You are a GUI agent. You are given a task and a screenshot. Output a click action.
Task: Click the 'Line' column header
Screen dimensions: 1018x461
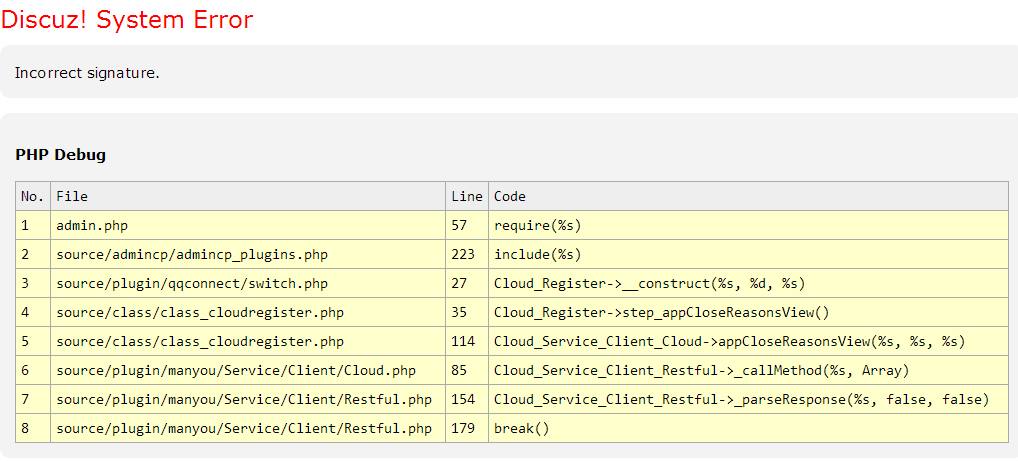[x=467, y=196]
